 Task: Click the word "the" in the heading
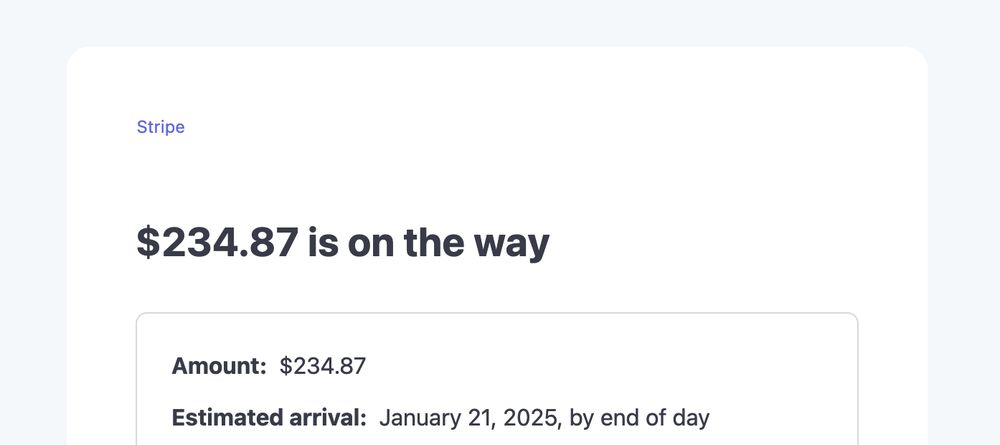(x=434, y=242)
